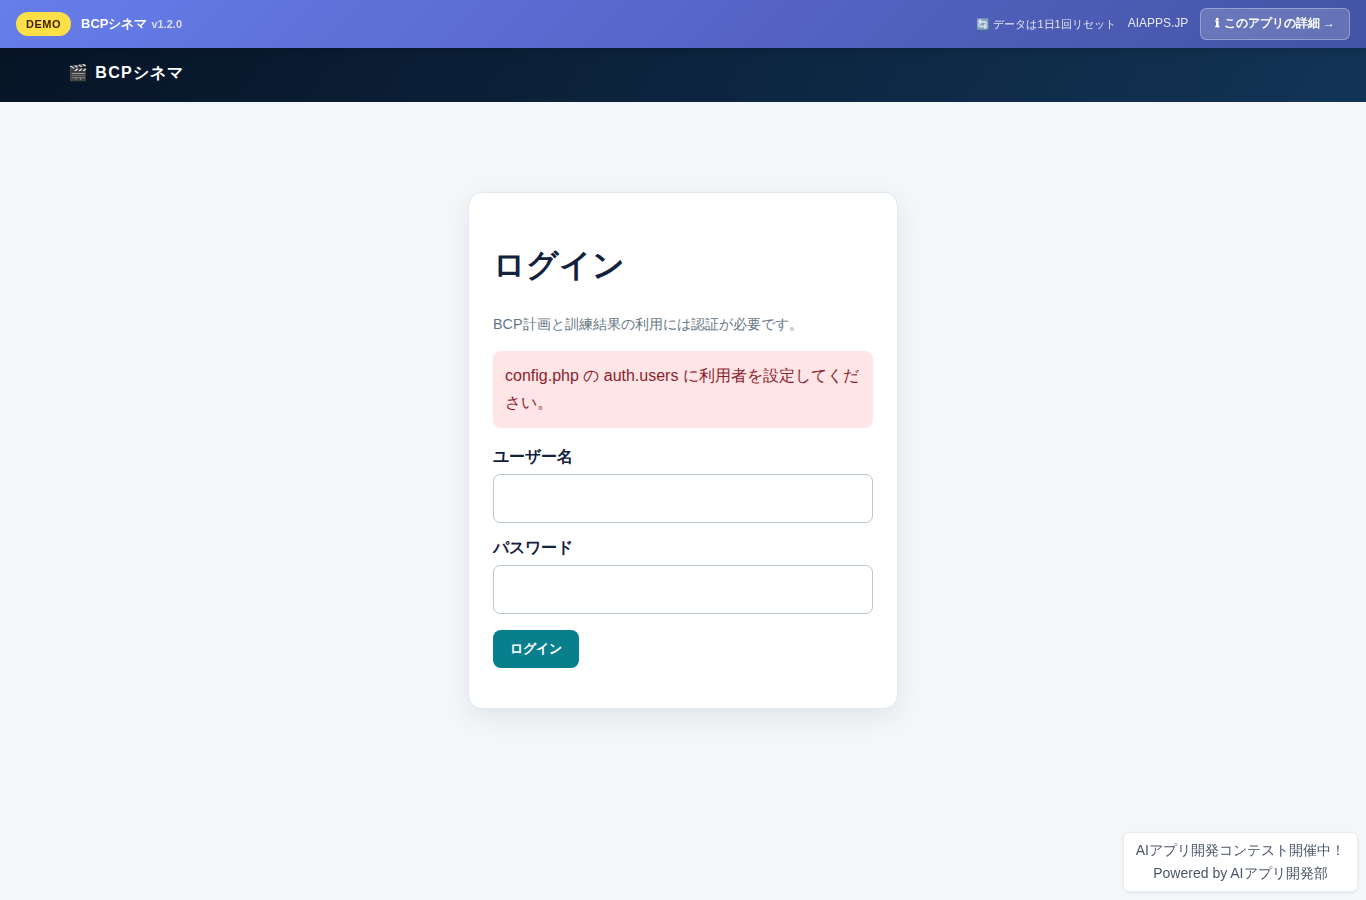Click the データは1日1回リセット text
This screenshot has height=900, width=1366.
1053,24
